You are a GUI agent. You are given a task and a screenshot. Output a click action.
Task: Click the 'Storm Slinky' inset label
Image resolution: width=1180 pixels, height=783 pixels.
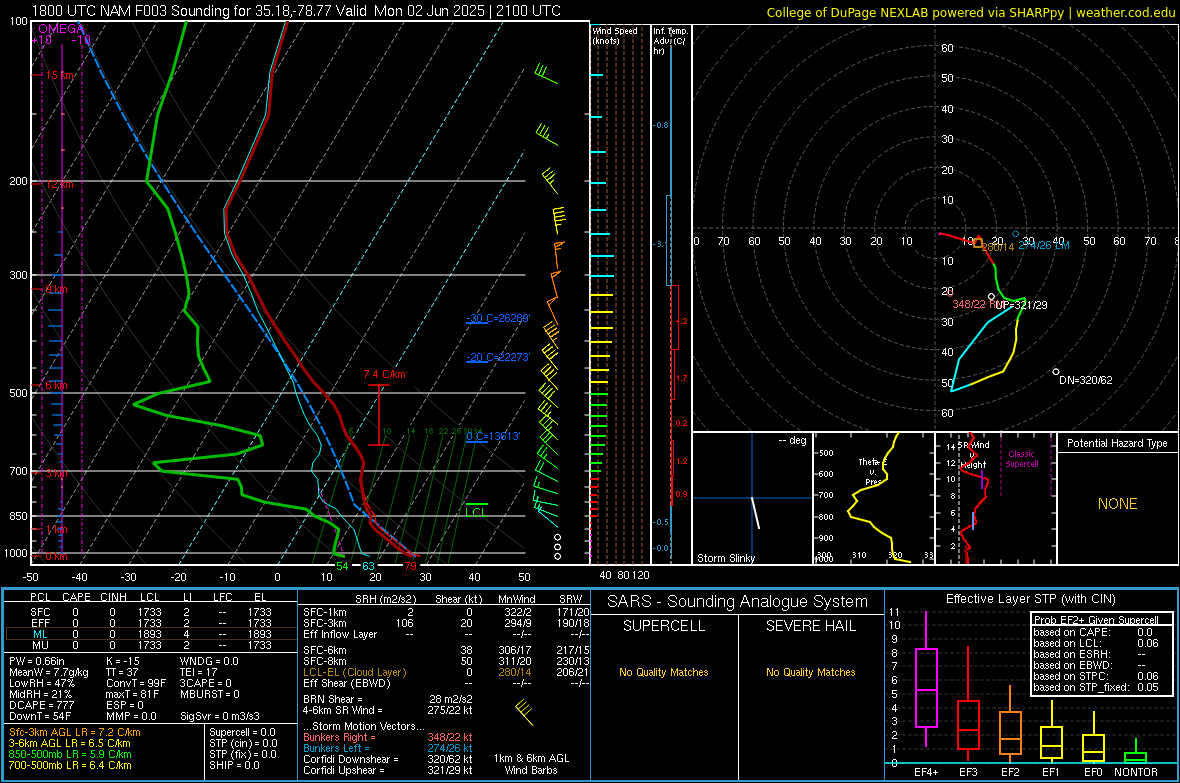[725, 558]
